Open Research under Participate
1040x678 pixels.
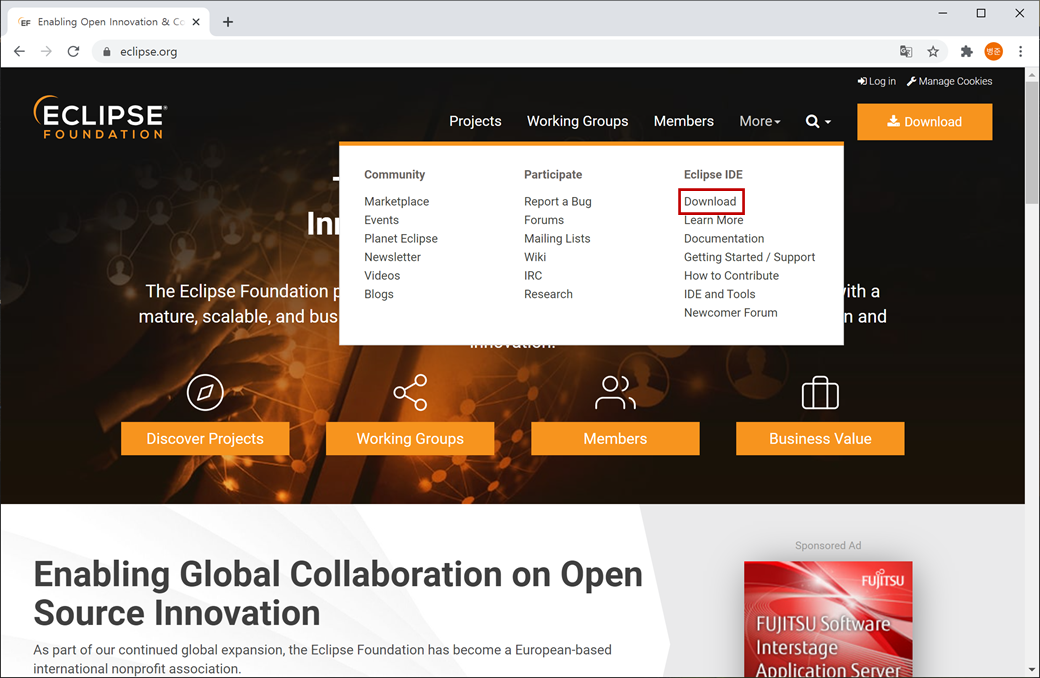[548, 294]
